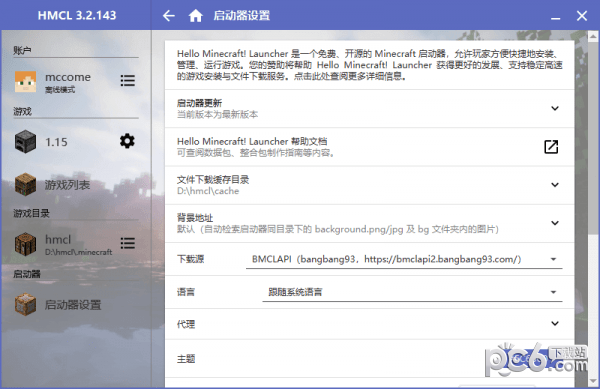
Task: Open the 下载源 BMCLAPI dropdown
Action: [x=404, y=260]
